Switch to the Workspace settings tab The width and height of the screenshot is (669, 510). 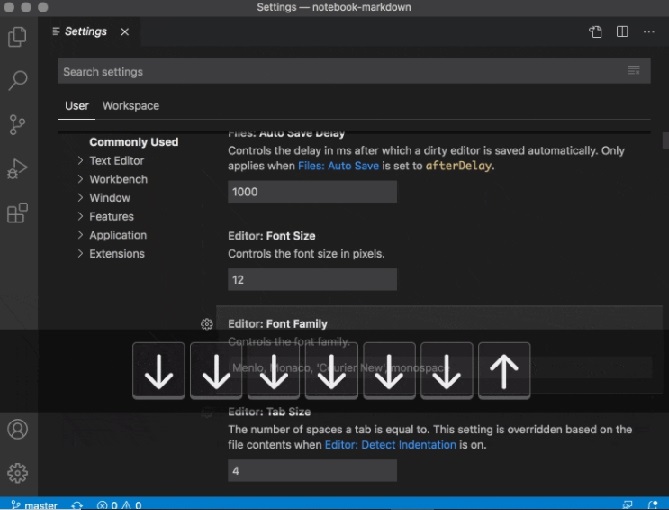[131, 106]
